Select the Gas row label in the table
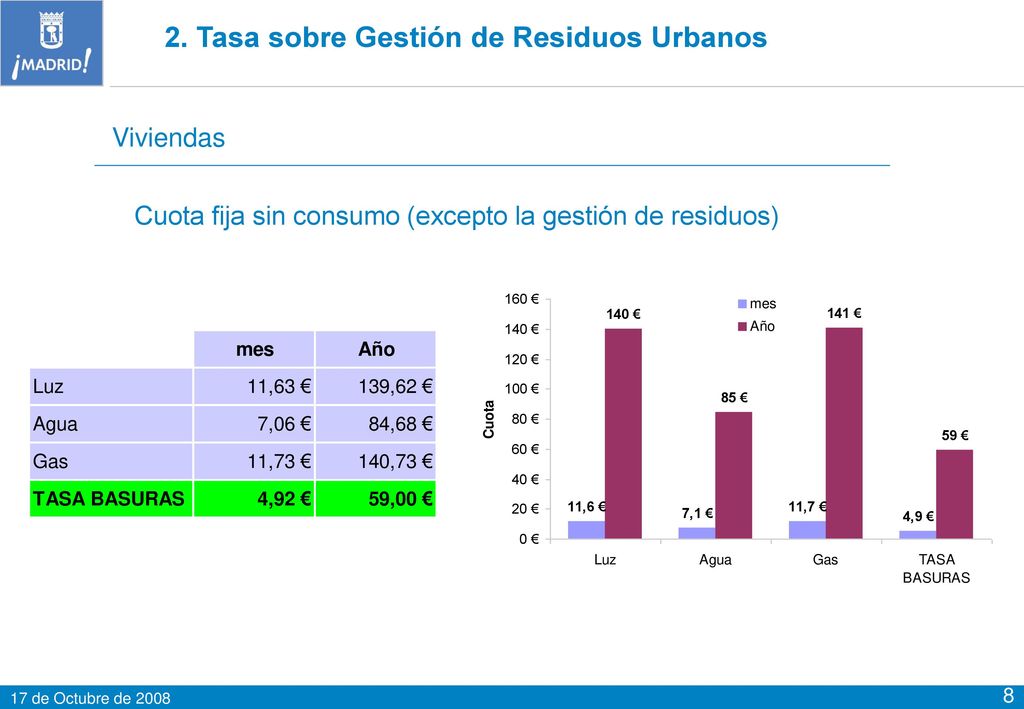 [x=111, y=462]
